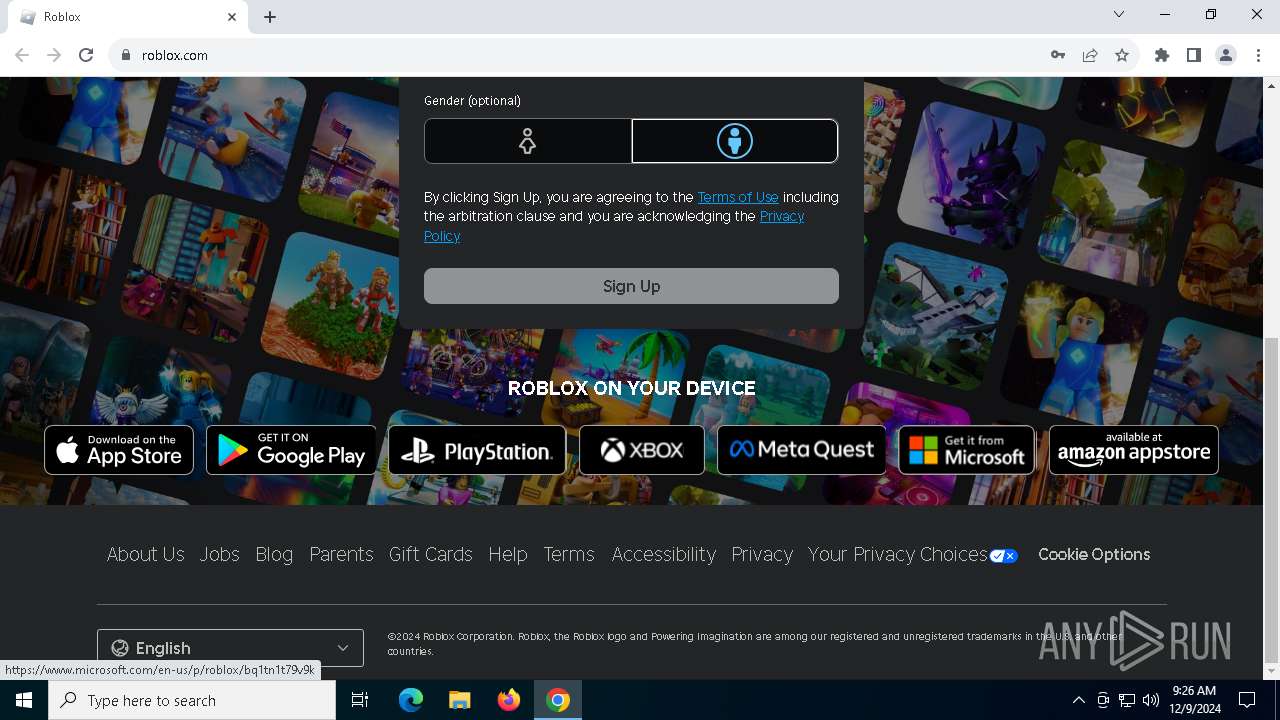The image size is (1280, 720).
Task: Close the Roblox tab
Action: coord(232,17)
